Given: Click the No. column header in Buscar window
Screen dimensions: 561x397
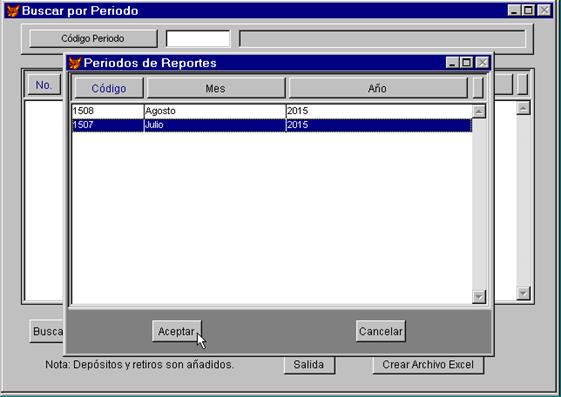Looking at the screenshot, I should pyautogui.click(x=44, y=85).
